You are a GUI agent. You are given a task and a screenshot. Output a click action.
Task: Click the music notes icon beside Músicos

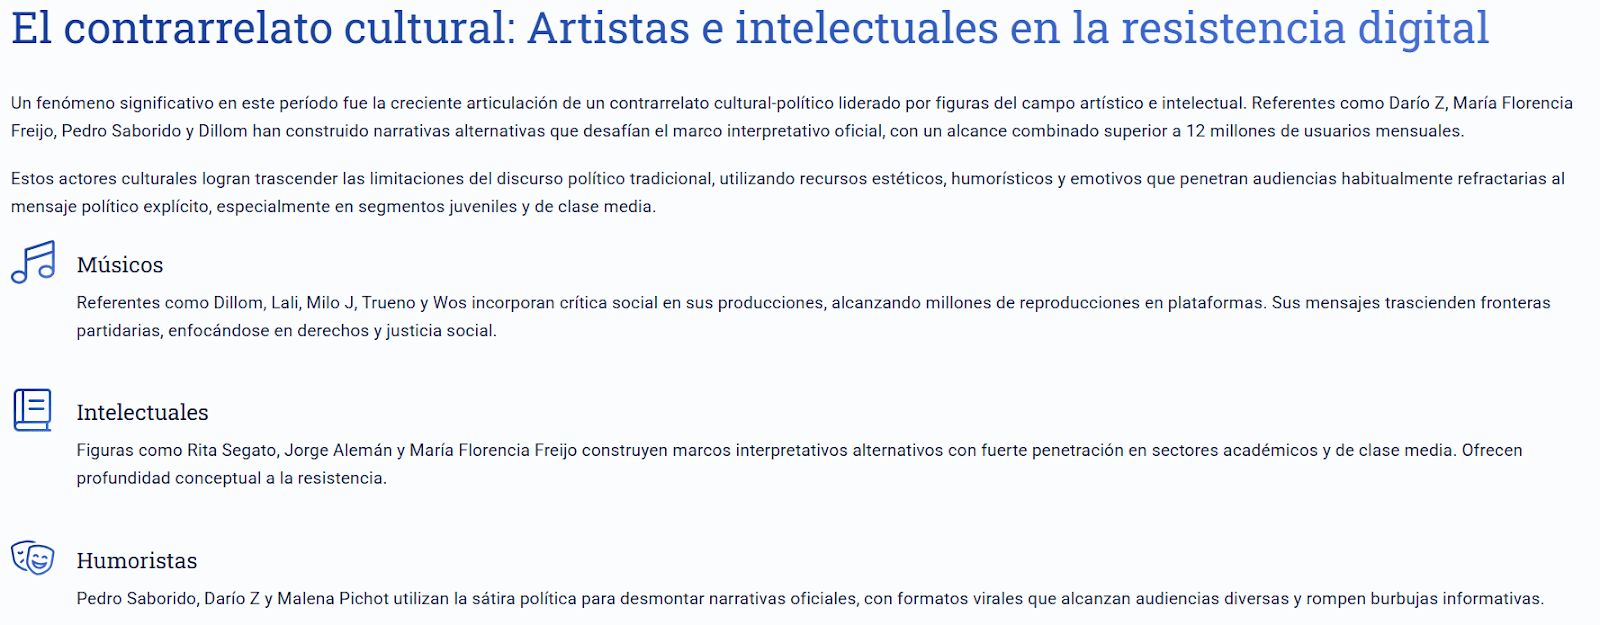point(33,262)
